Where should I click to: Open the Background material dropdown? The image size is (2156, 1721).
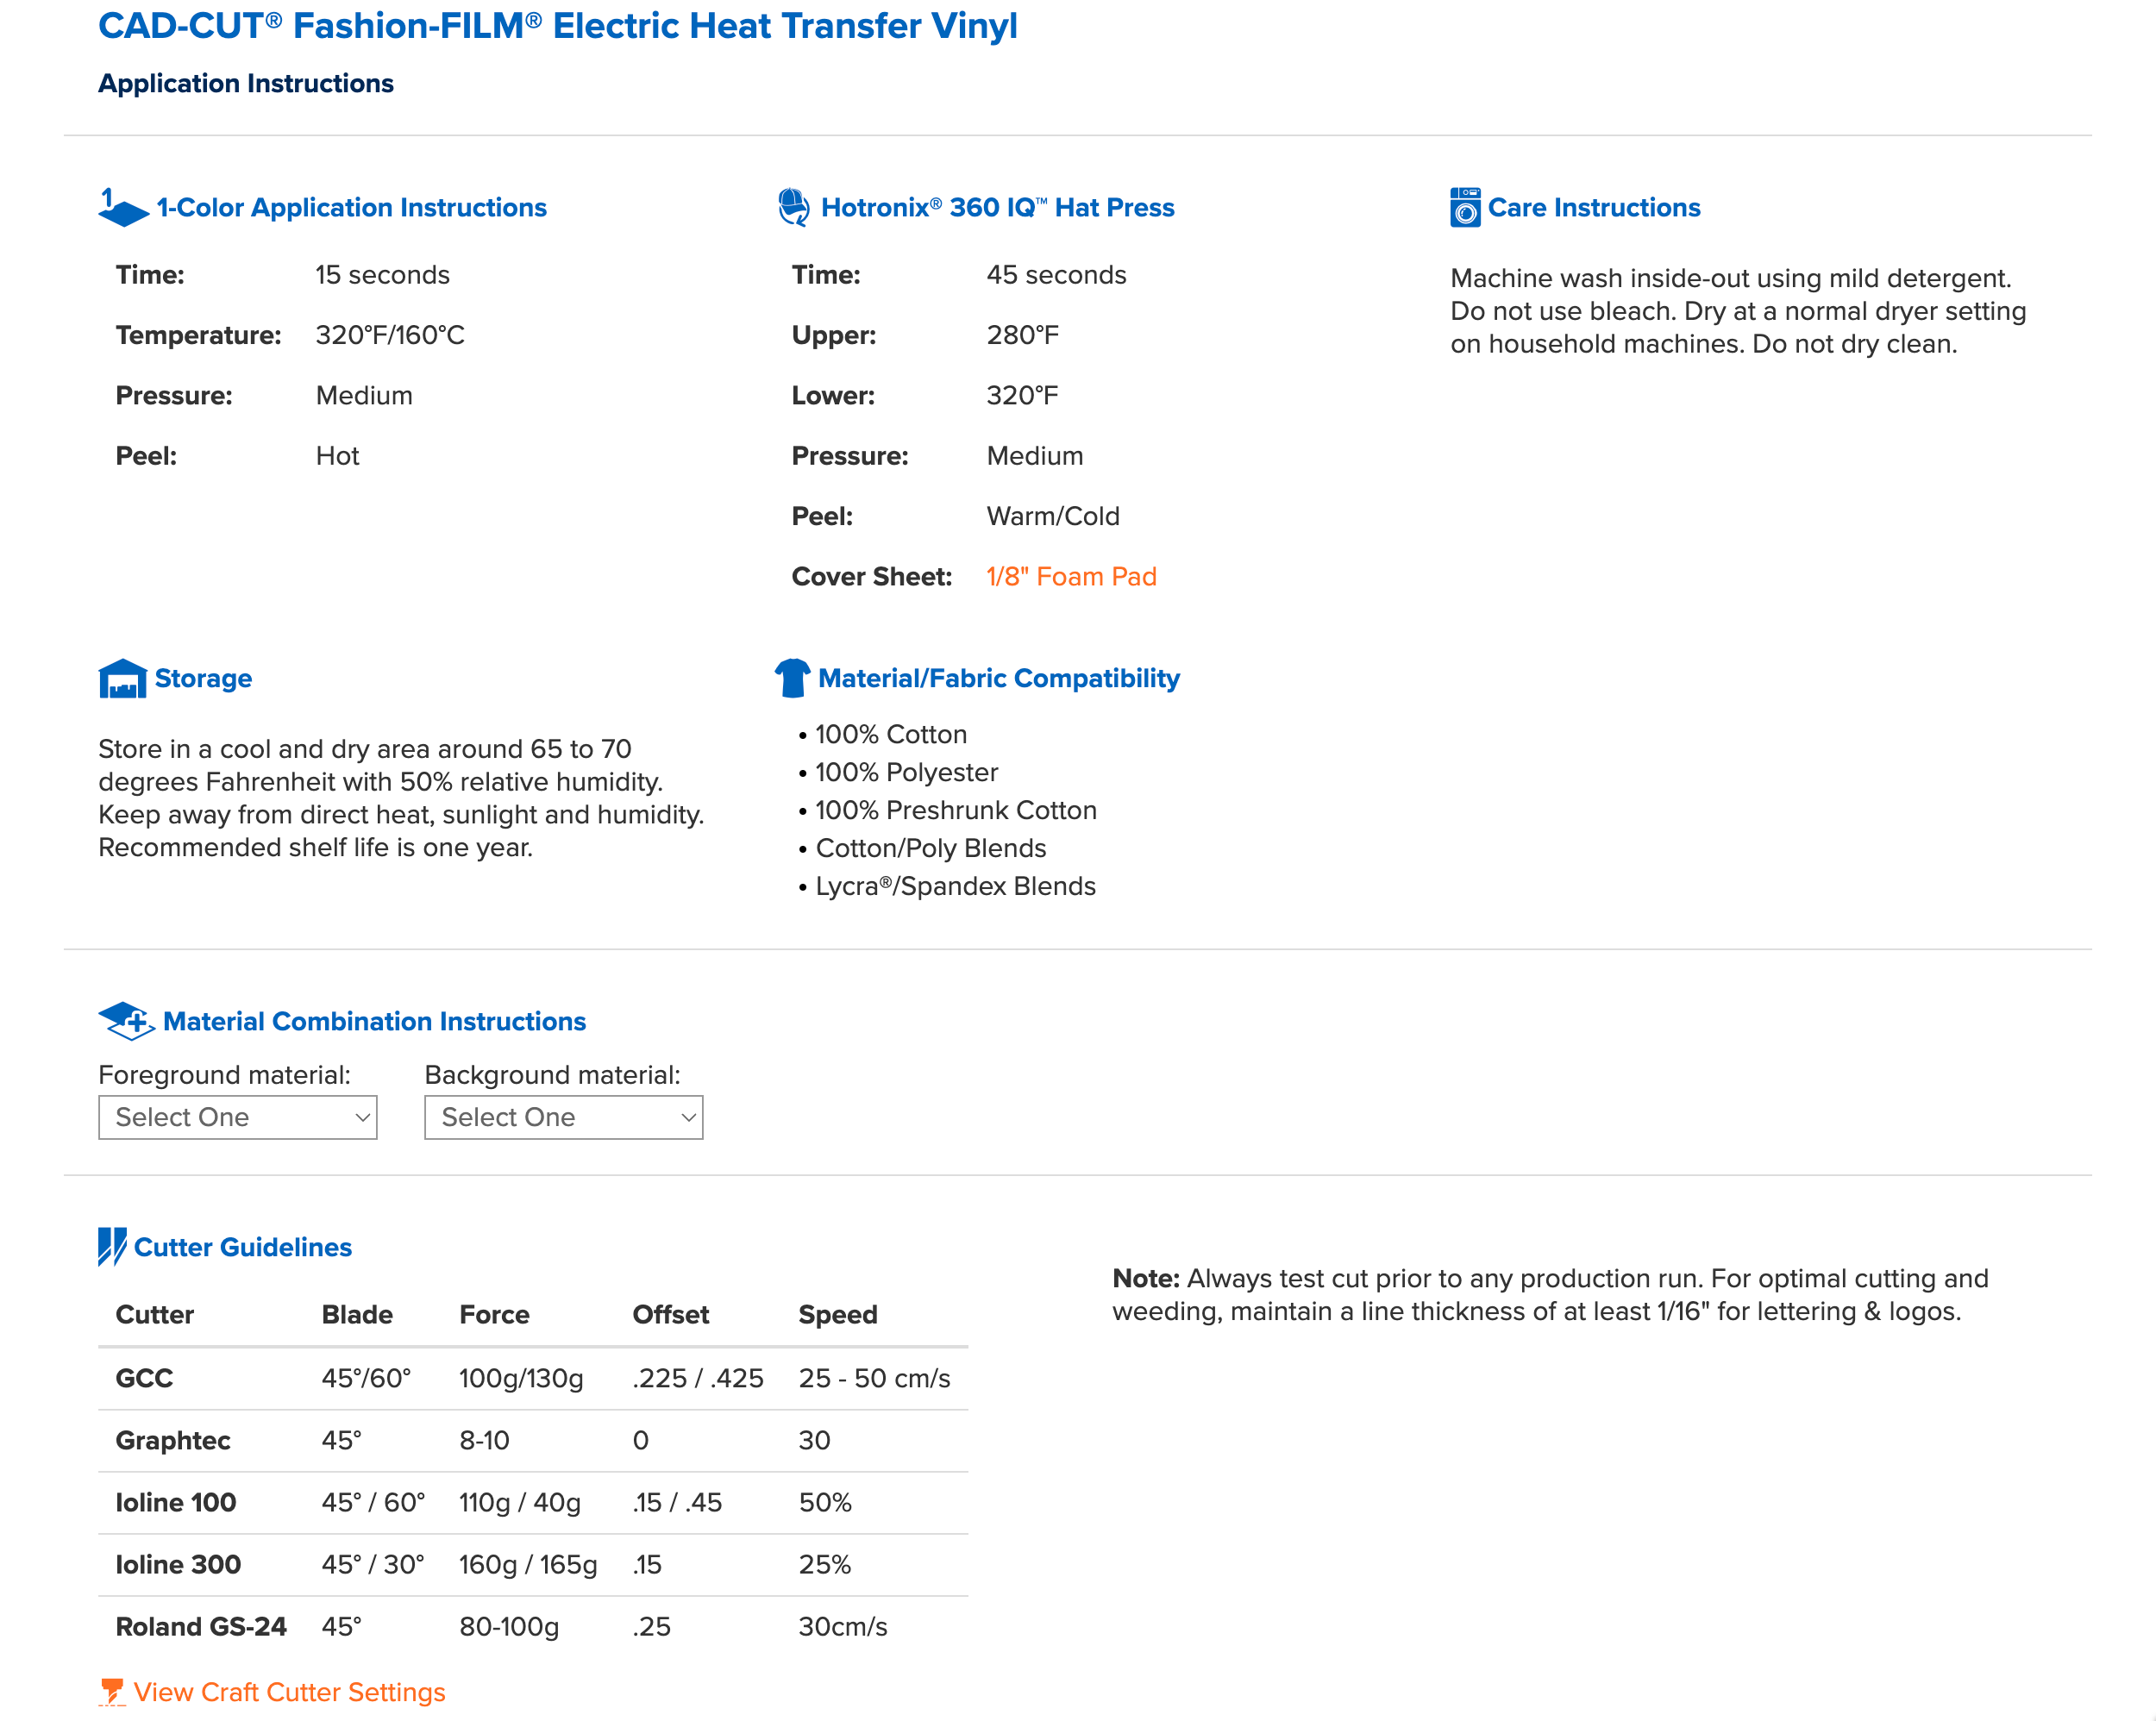point(564,1117)
